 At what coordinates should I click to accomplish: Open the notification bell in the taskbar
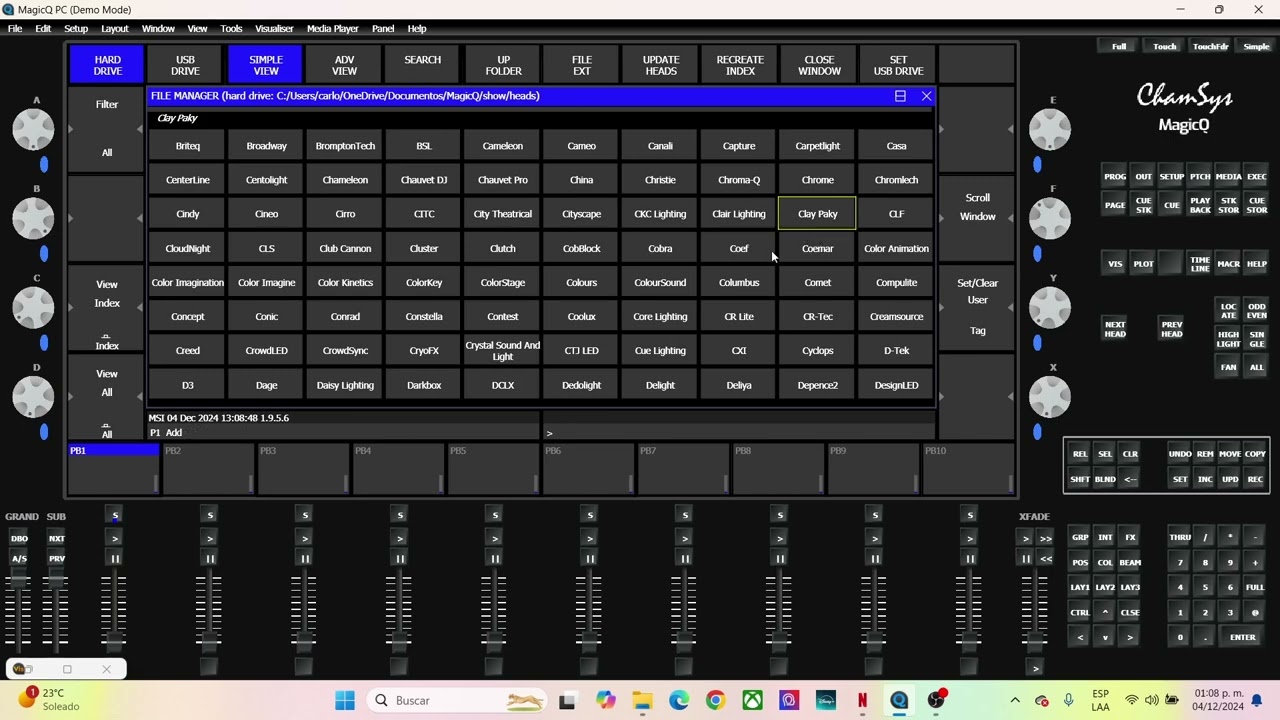(x=1257, y=700)
